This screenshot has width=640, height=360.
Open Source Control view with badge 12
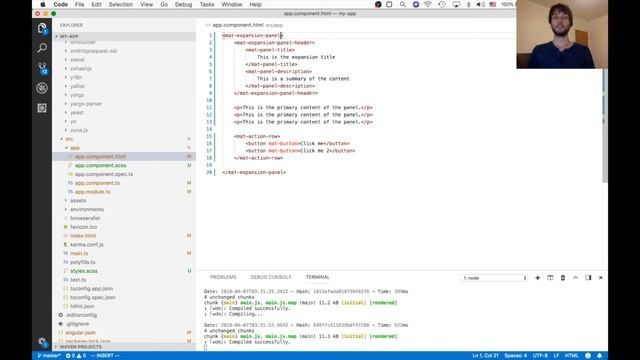(42, 68)
